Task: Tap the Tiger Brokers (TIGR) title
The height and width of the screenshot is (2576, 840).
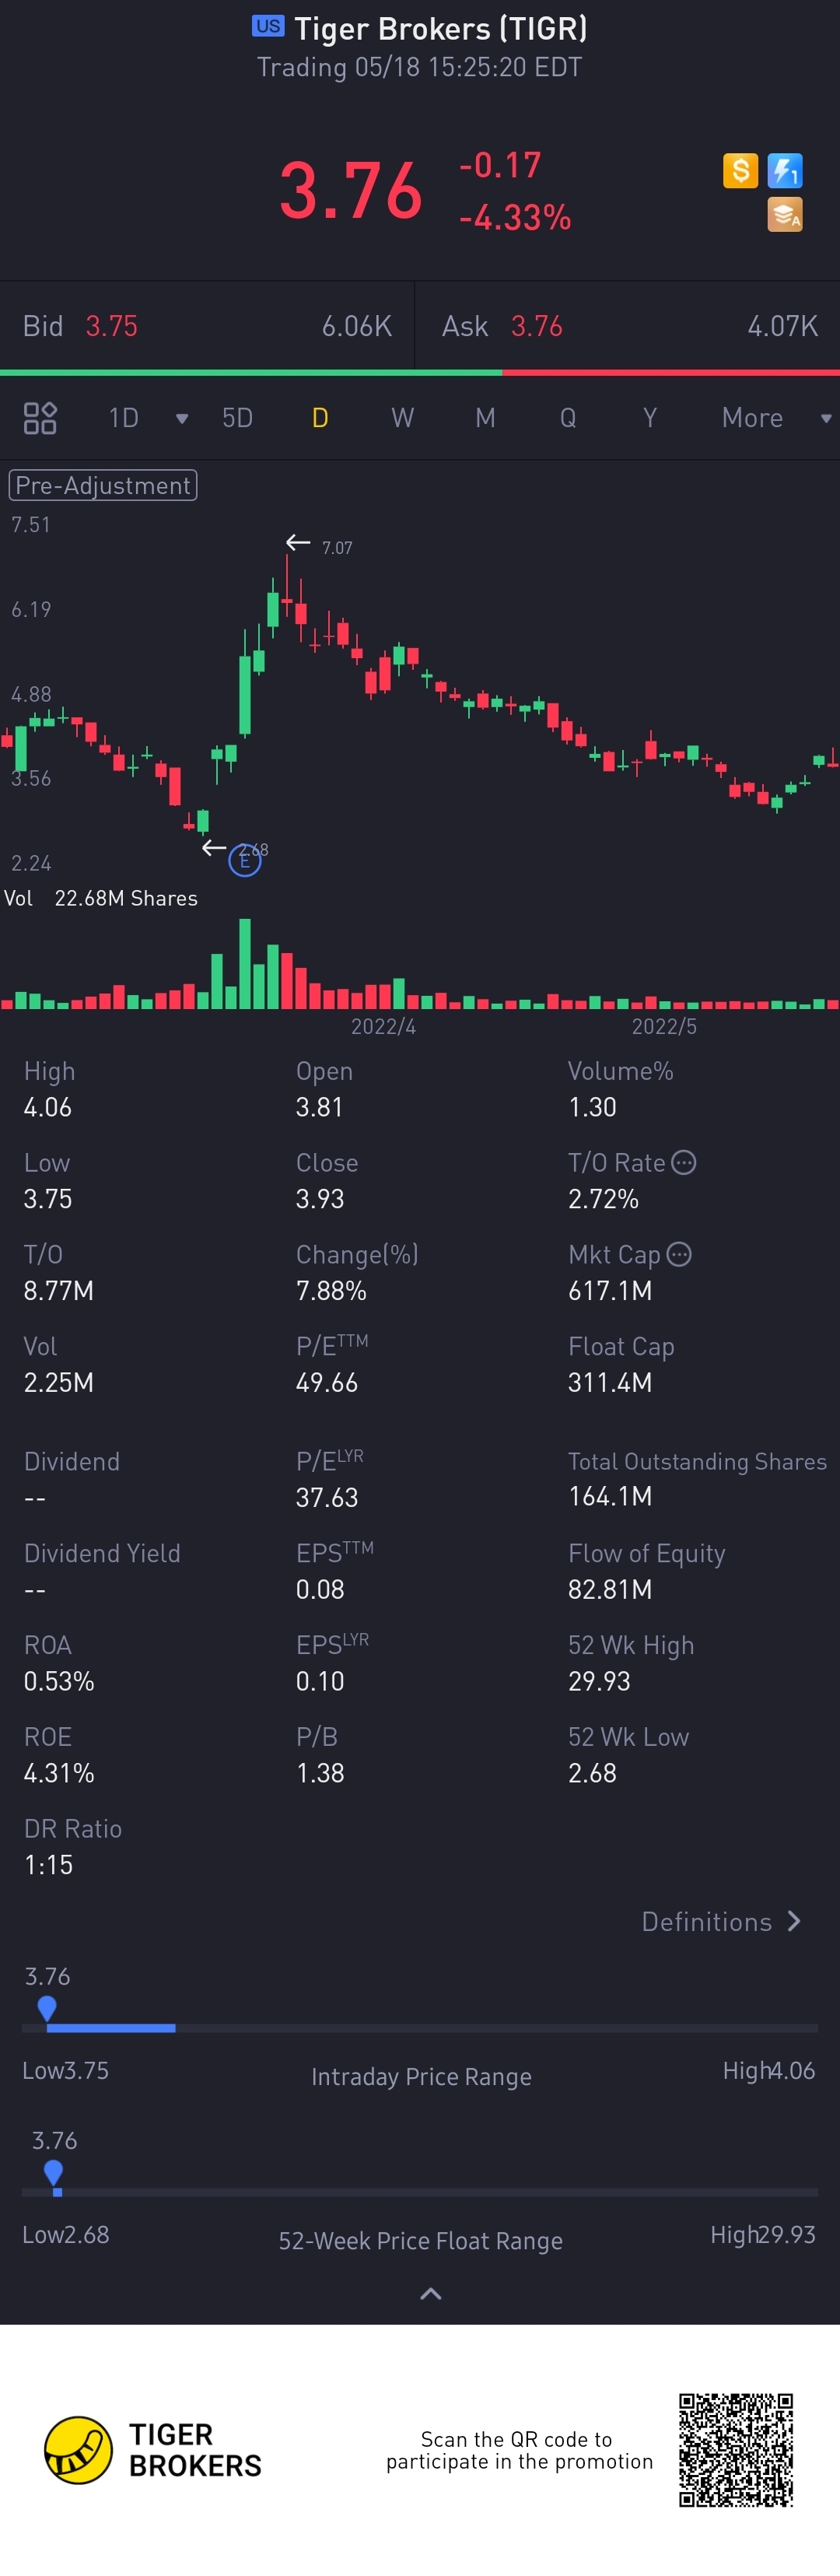Action: [x=441, y=28]
